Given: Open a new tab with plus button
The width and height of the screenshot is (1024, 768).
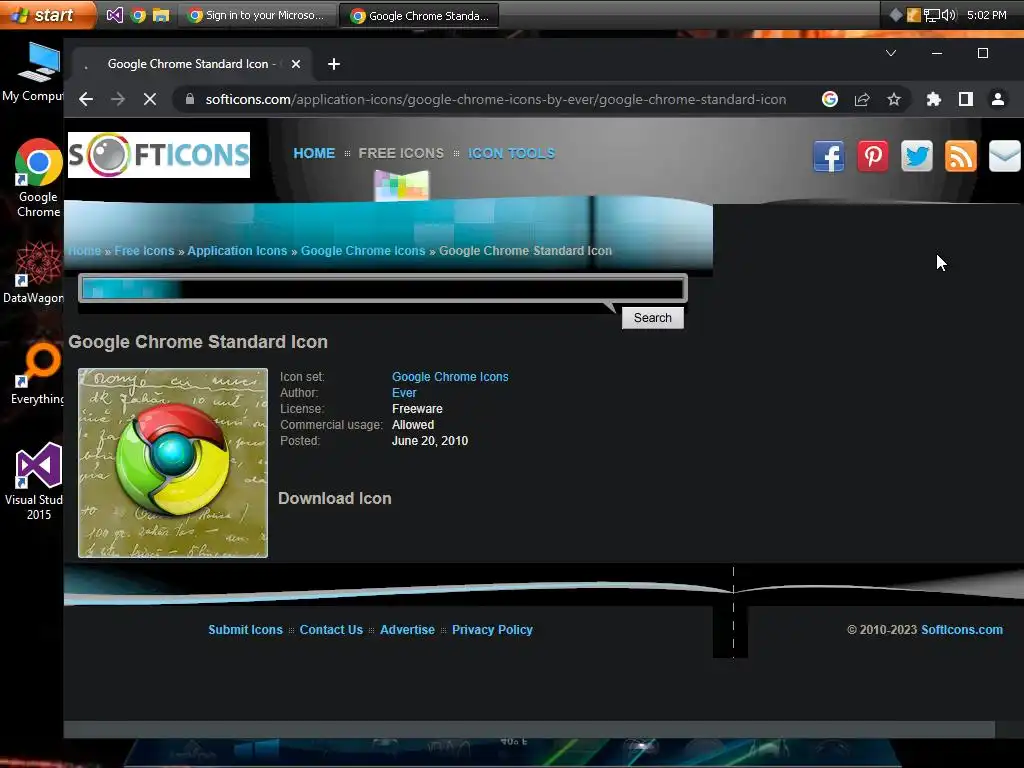Looking at the screenshot, I should [334, 64].
